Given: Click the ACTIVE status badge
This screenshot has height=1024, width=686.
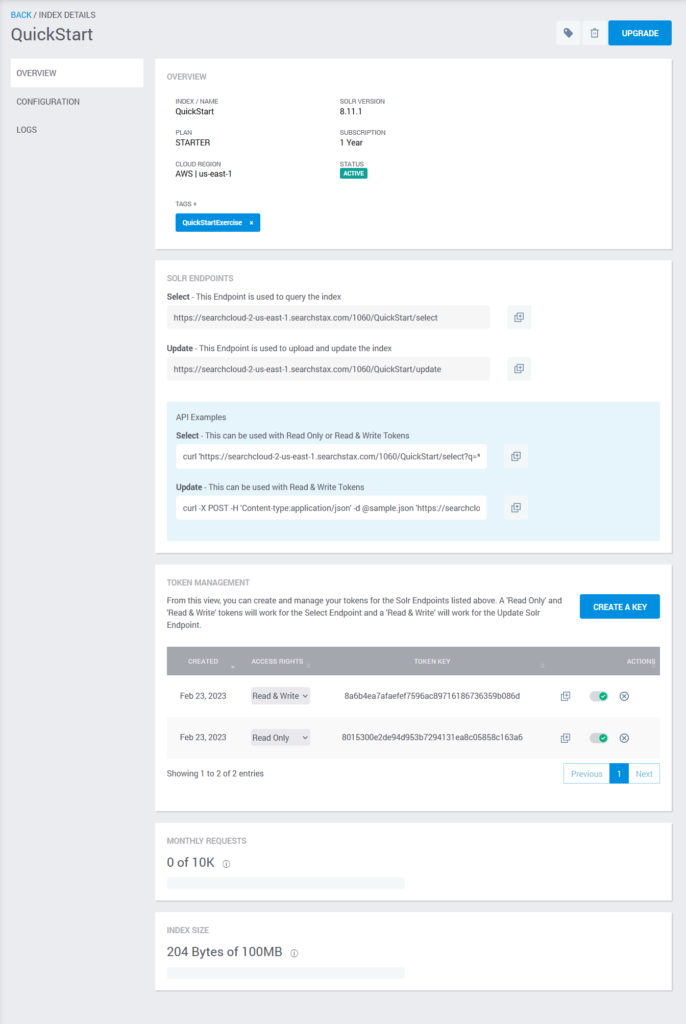Looking at the screenshot, I should click(353, 174).
